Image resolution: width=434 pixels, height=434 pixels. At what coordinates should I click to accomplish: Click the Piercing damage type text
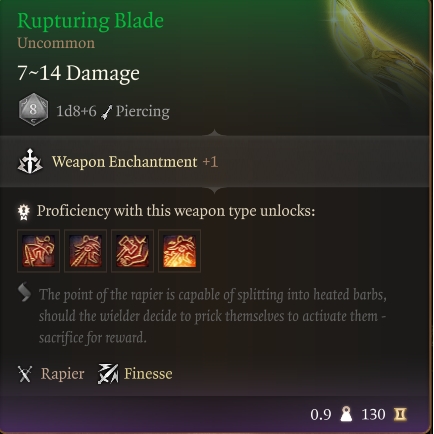coord(143,111)
